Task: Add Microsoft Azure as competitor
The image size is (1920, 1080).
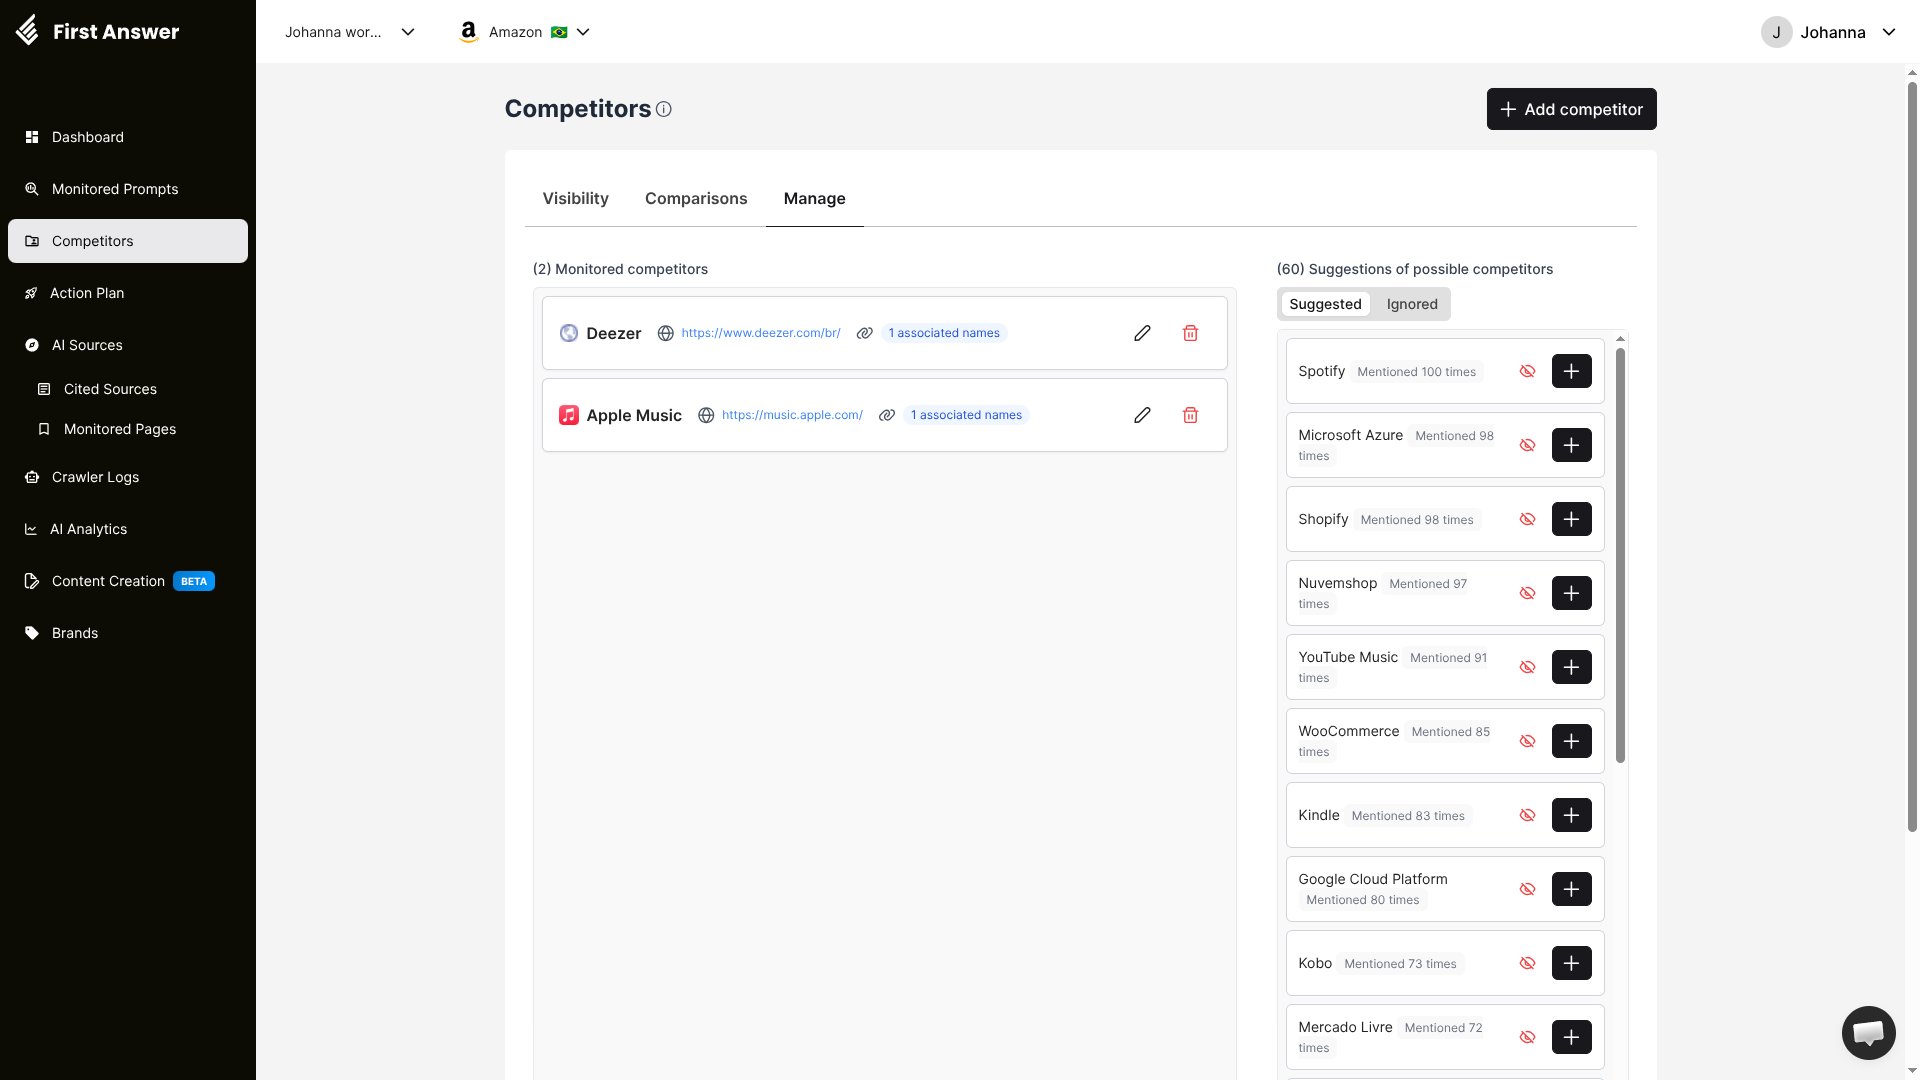Action: [x=1571, y=445]
